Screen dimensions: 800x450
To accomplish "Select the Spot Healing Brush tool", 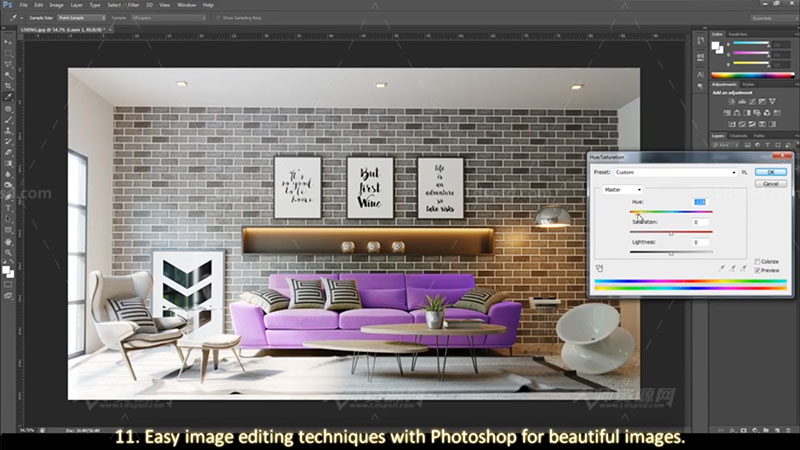I will click(x=8, y=109).
